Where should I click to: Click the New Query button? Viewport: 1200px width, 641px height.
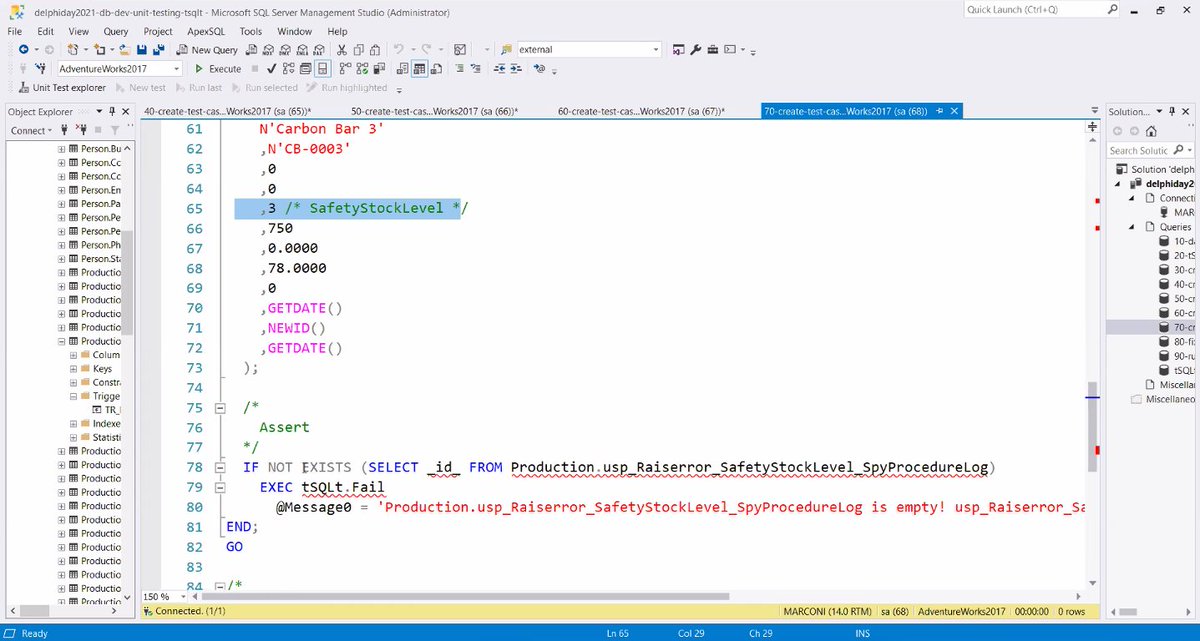[x=208, y=49]
